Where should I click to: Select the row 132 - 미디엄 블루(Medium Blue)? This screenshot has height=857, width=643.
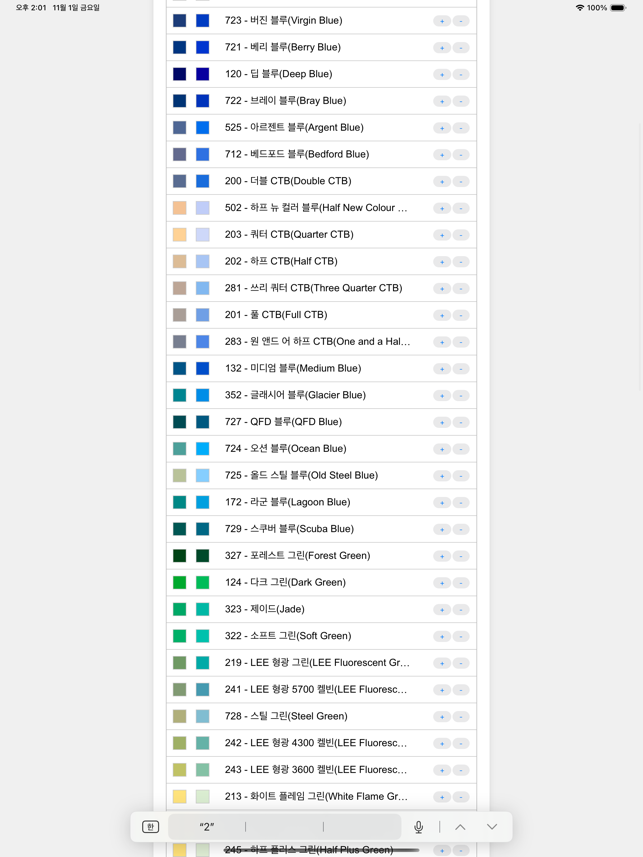click(322, 369)
